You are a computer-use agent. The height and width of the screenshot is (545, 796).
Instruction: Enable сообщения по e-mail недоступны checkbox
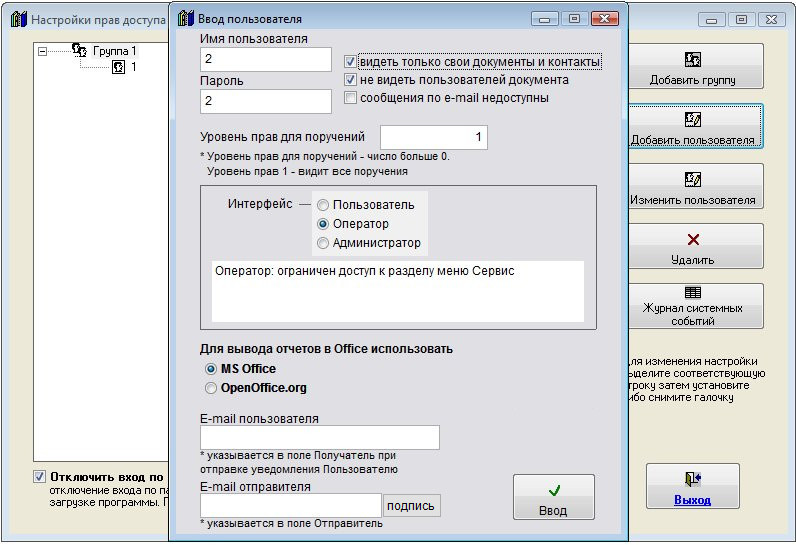[x=350, y=97]
